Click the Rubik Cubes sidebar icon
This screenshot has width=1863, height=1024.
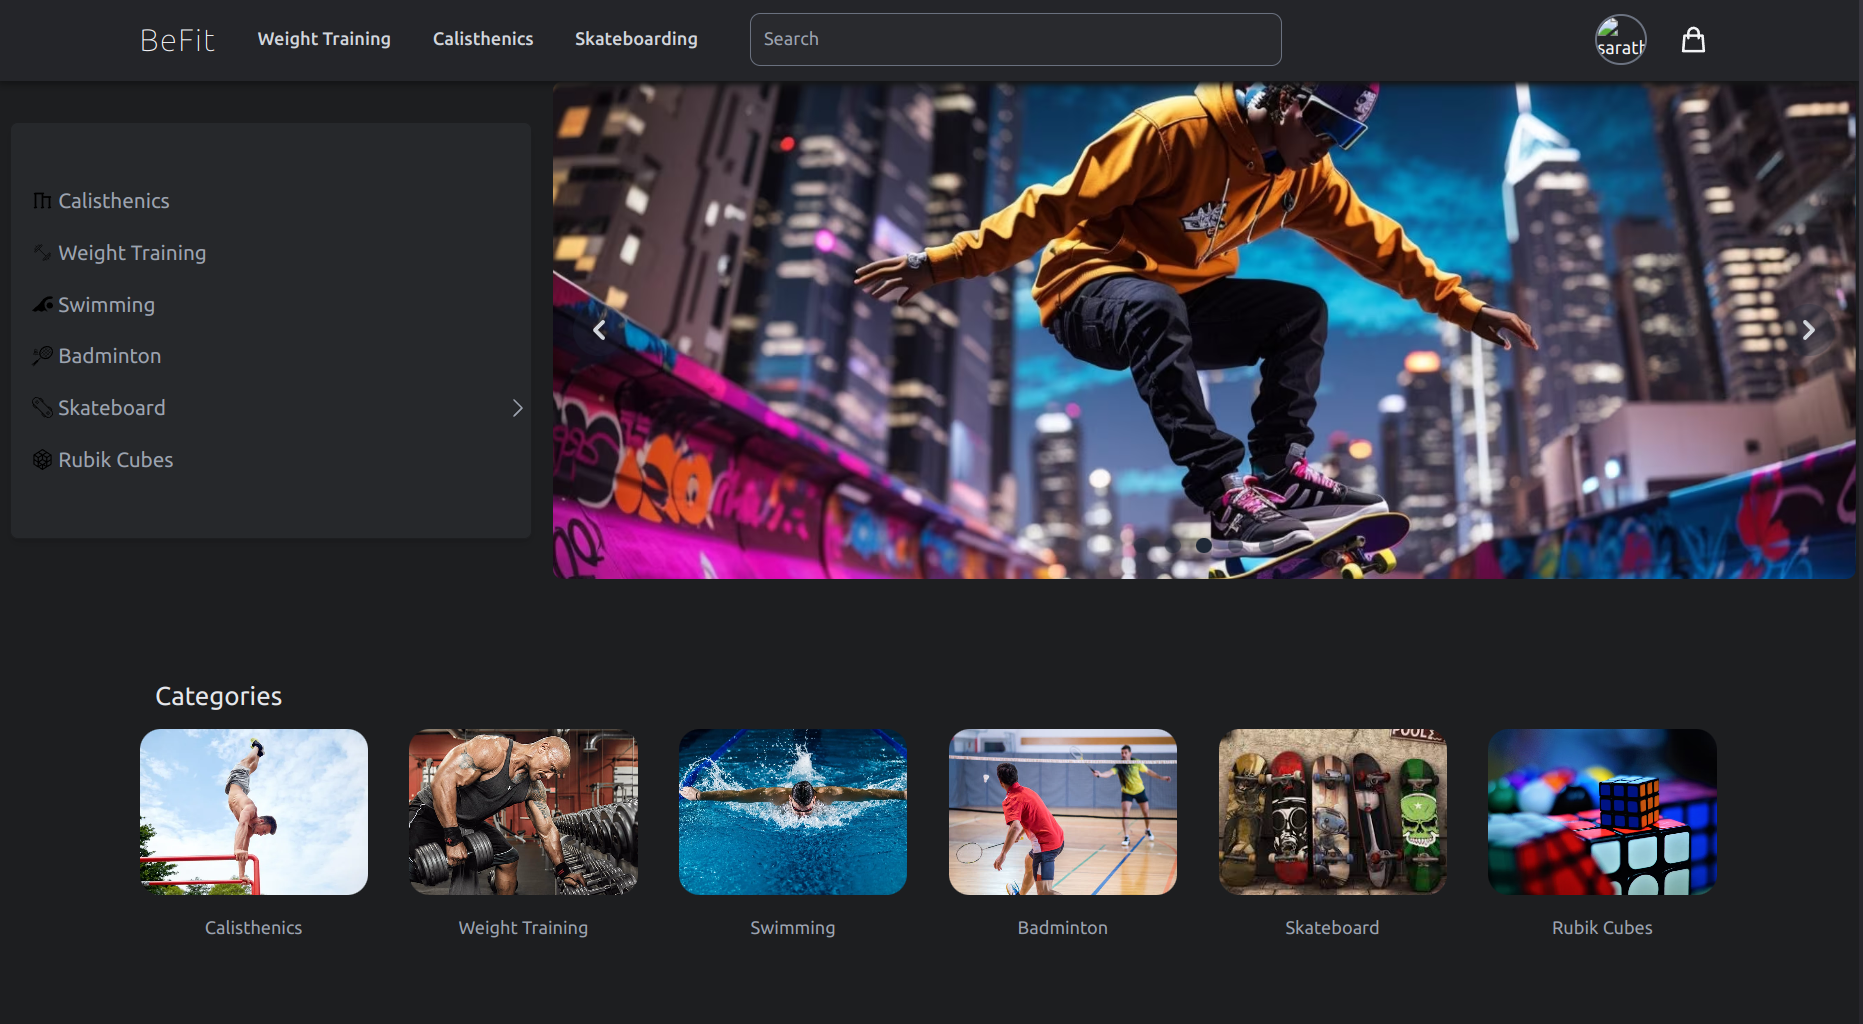(42, 460)
